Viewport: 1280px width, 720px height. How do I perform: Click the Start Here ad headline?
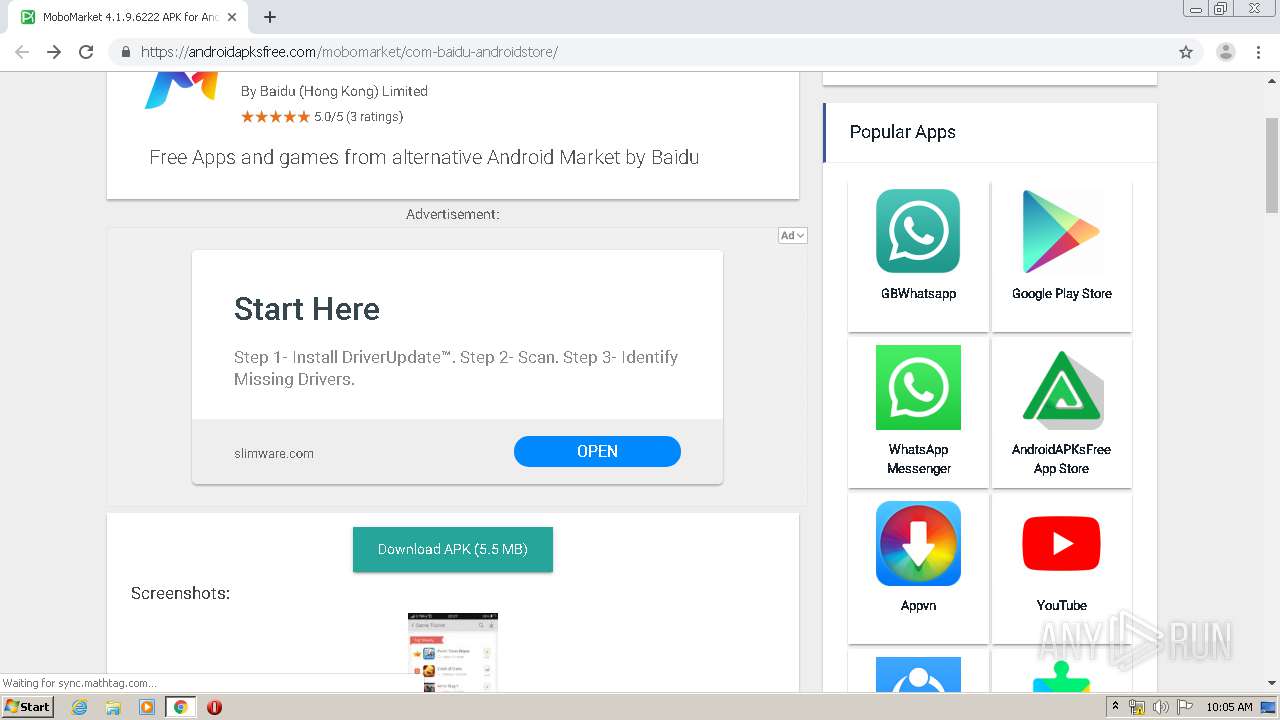(x=307, y=309)
